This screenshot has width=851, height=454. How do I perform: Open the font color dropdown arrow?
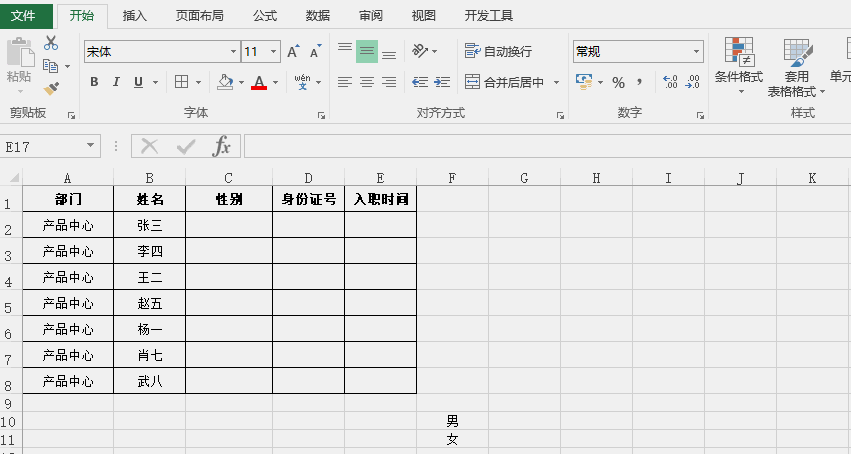tap(276, 82)
